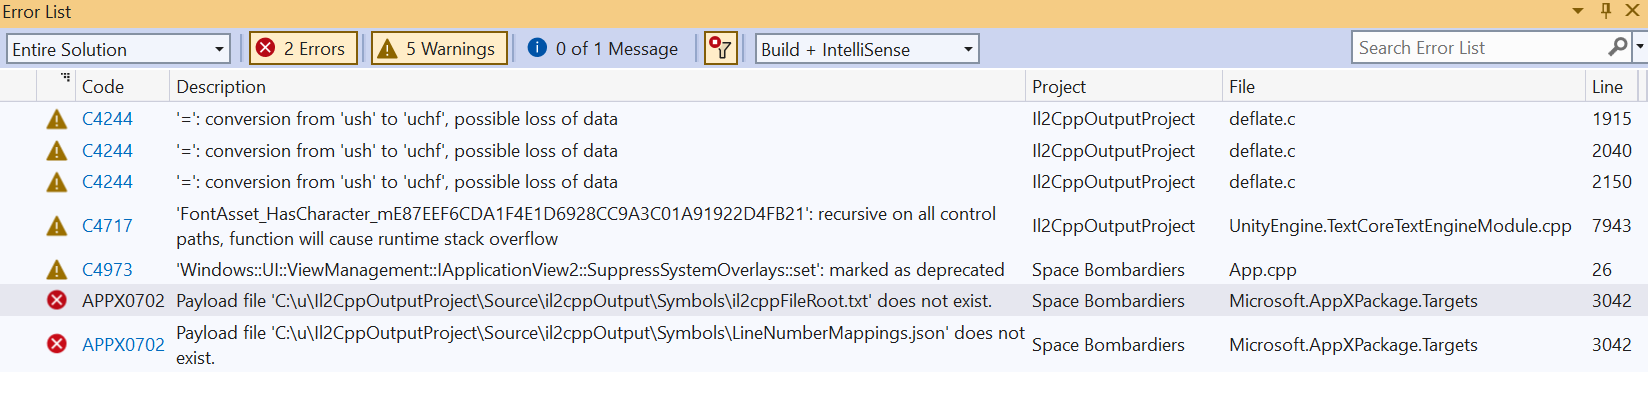Click the error icon on the LineNumberMappings.json row
The height and width of the screenshot is (403, 1648).
[x=57, y=344]
